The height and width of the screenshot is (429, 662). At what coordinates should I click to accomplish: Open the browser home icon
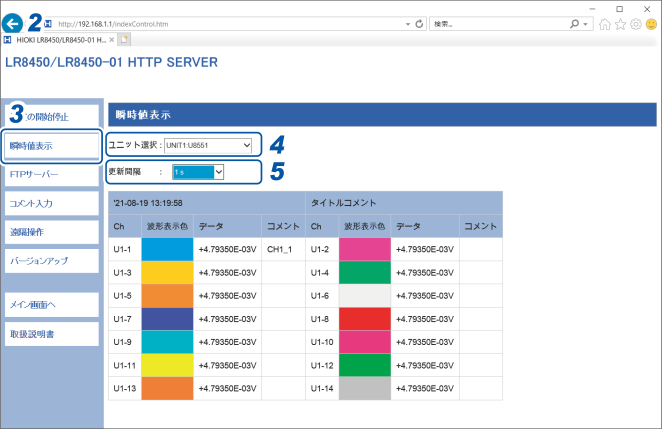pos(605,24)
